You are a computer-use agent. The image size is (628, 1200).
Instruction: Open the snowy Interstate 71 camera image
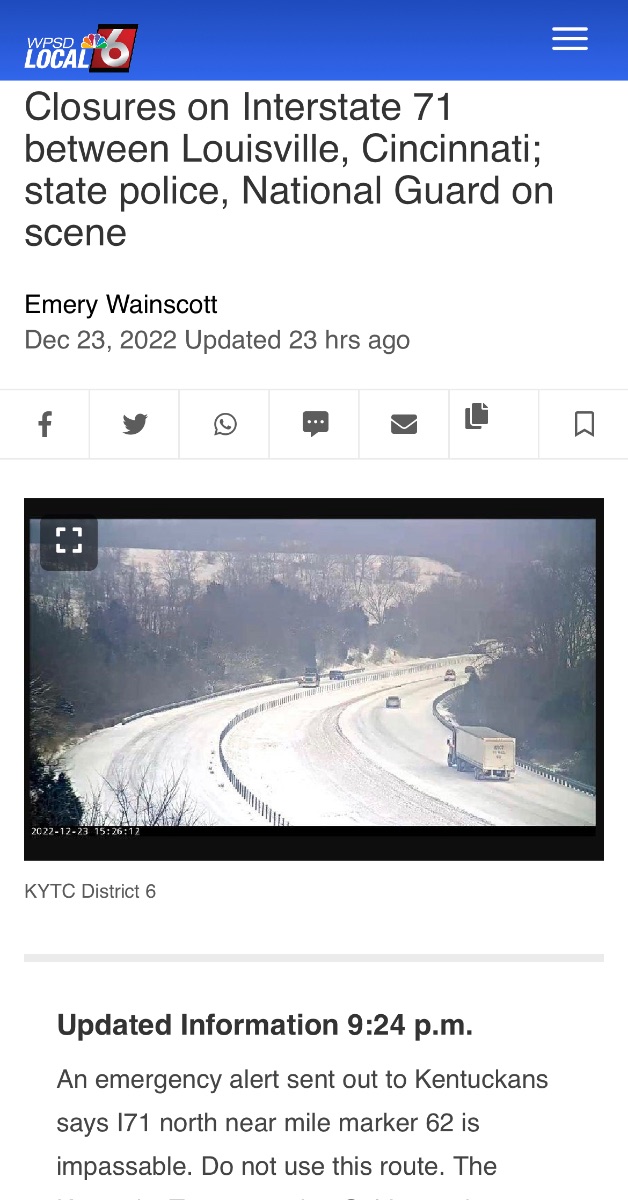click(314, 678)
